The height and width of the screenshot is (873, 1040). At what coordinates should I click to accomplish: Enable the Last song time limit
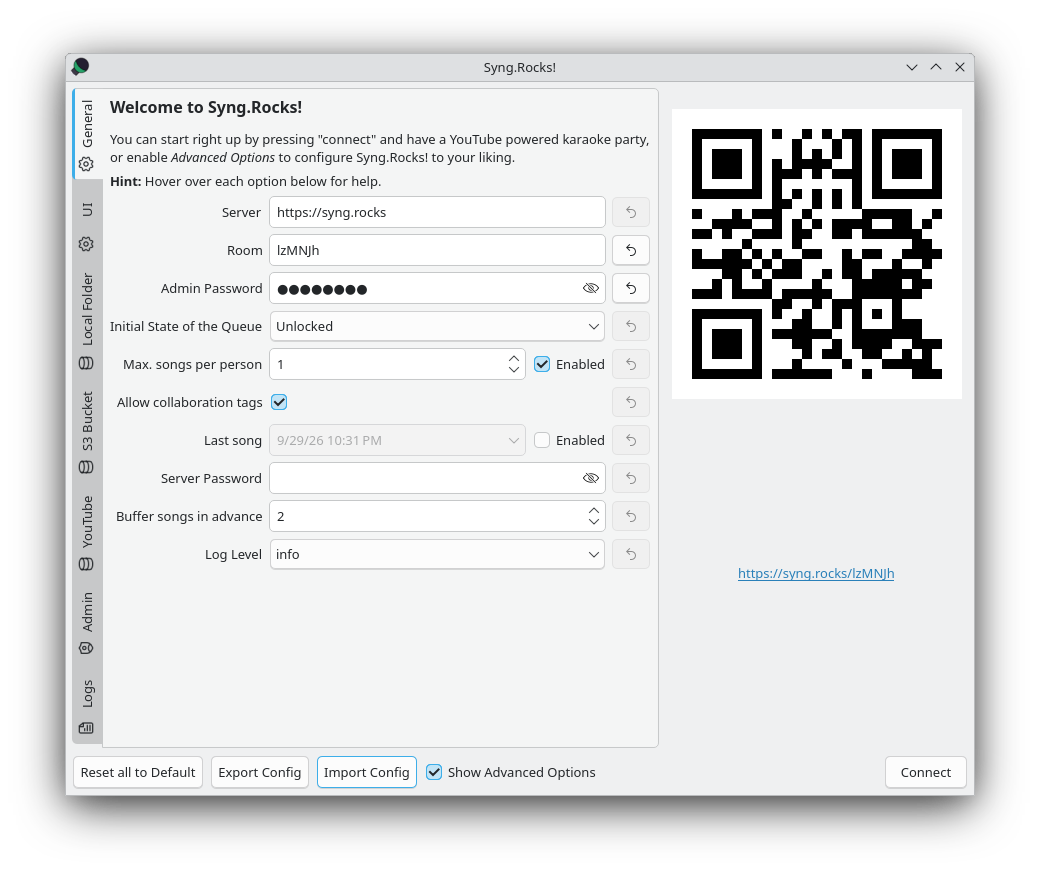tap(542, 440)
